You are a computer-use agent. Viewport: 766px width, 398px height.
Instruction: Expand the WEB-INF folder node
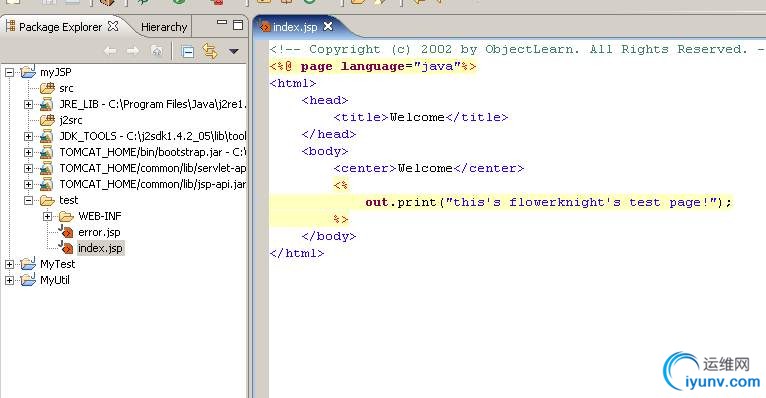tap(47, 216)
